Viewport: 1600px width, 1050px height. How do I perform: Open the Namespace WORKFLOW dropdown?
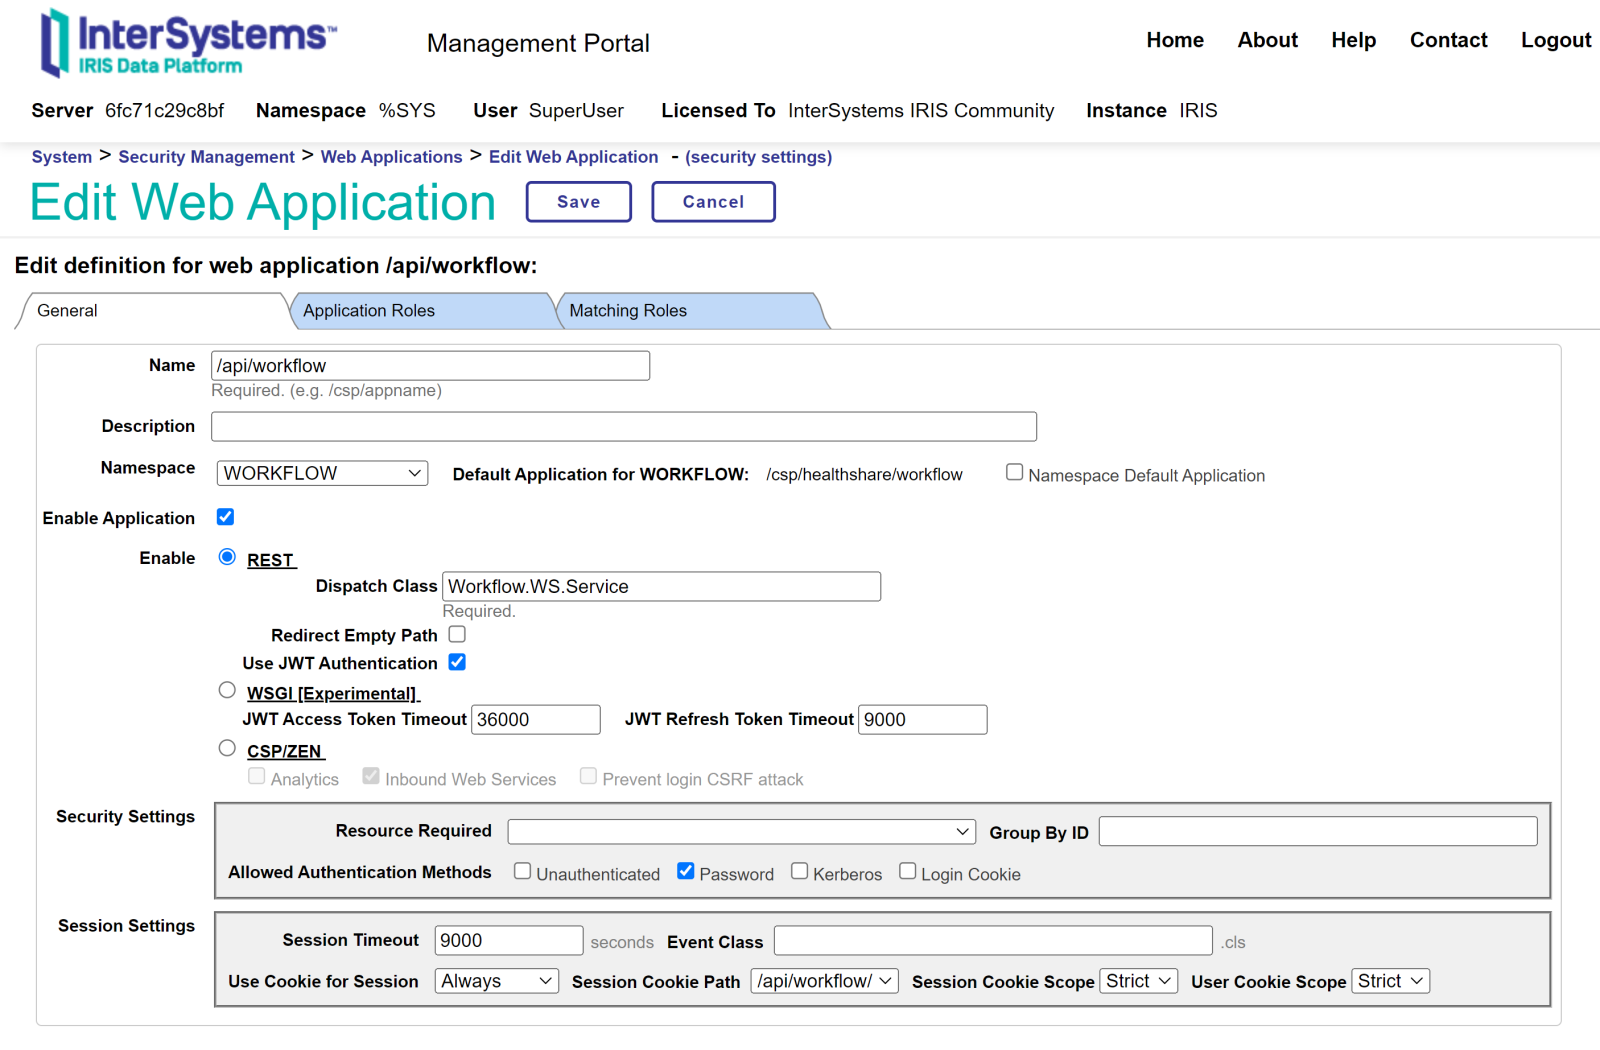[322, 473]
